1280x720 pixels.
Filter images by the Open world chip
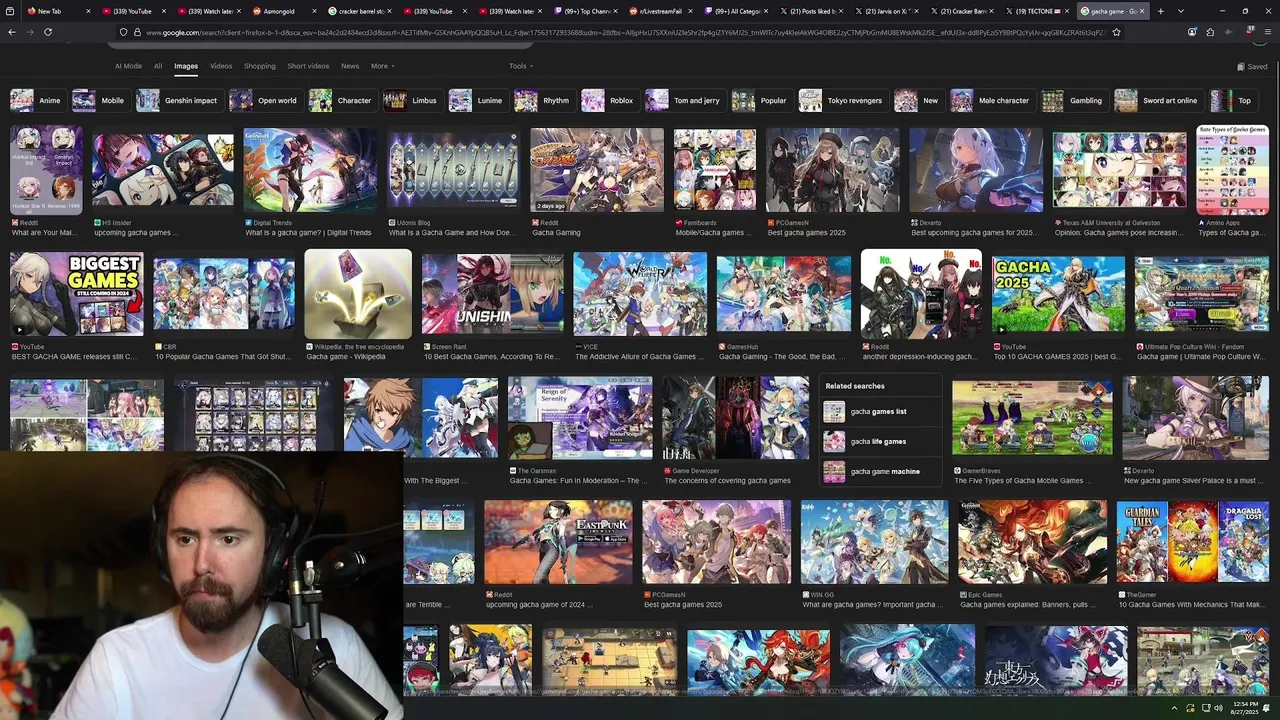pos(264,100)
